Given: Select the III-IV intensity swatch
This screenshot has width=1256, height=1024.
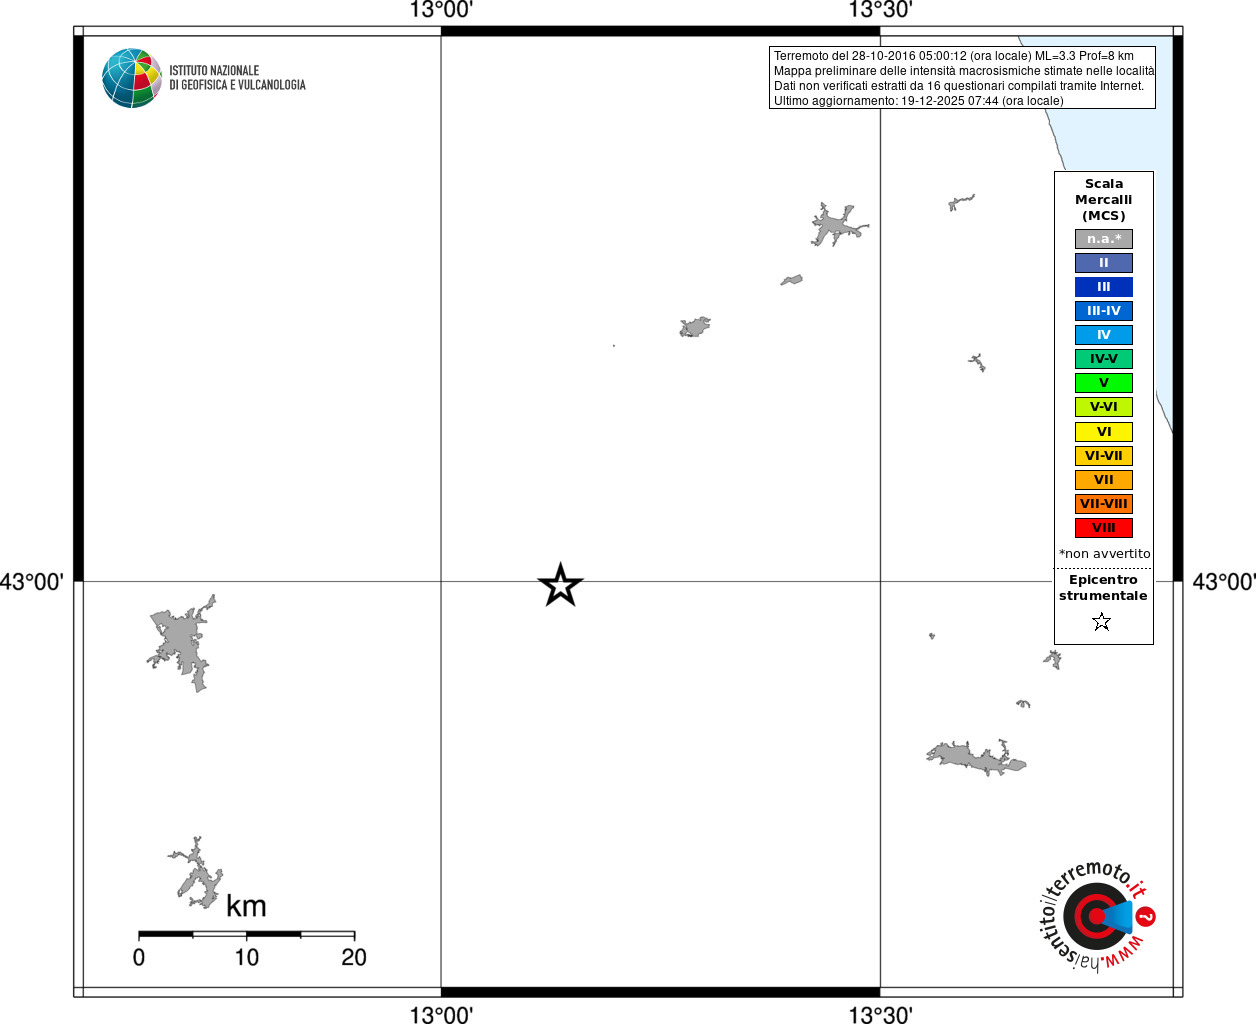Looking at the screenshot, I should tap(1104, 311).
